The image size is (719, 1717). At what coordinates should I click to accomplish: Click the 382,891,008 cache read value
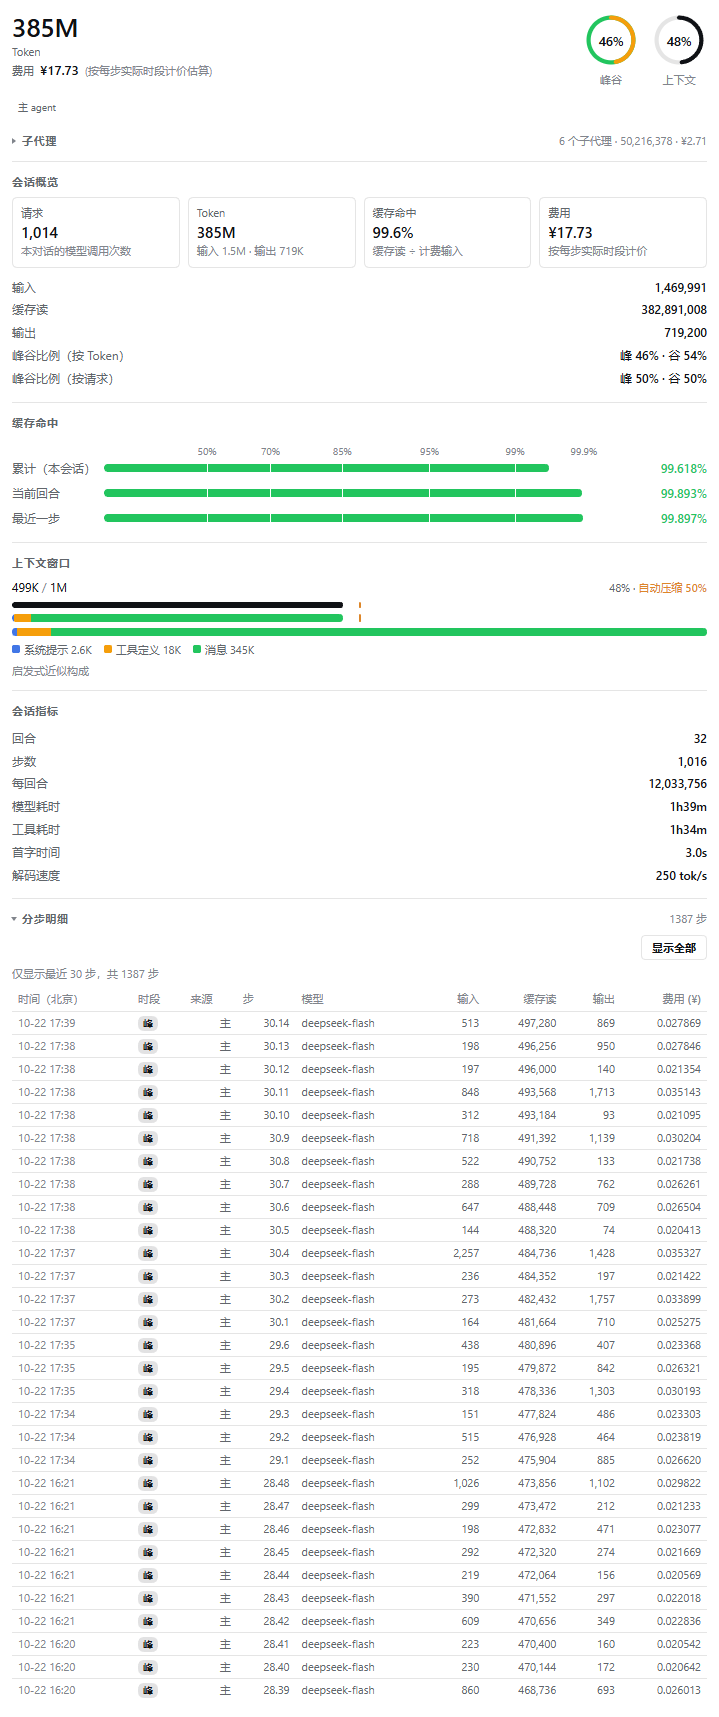coord(674,310)
